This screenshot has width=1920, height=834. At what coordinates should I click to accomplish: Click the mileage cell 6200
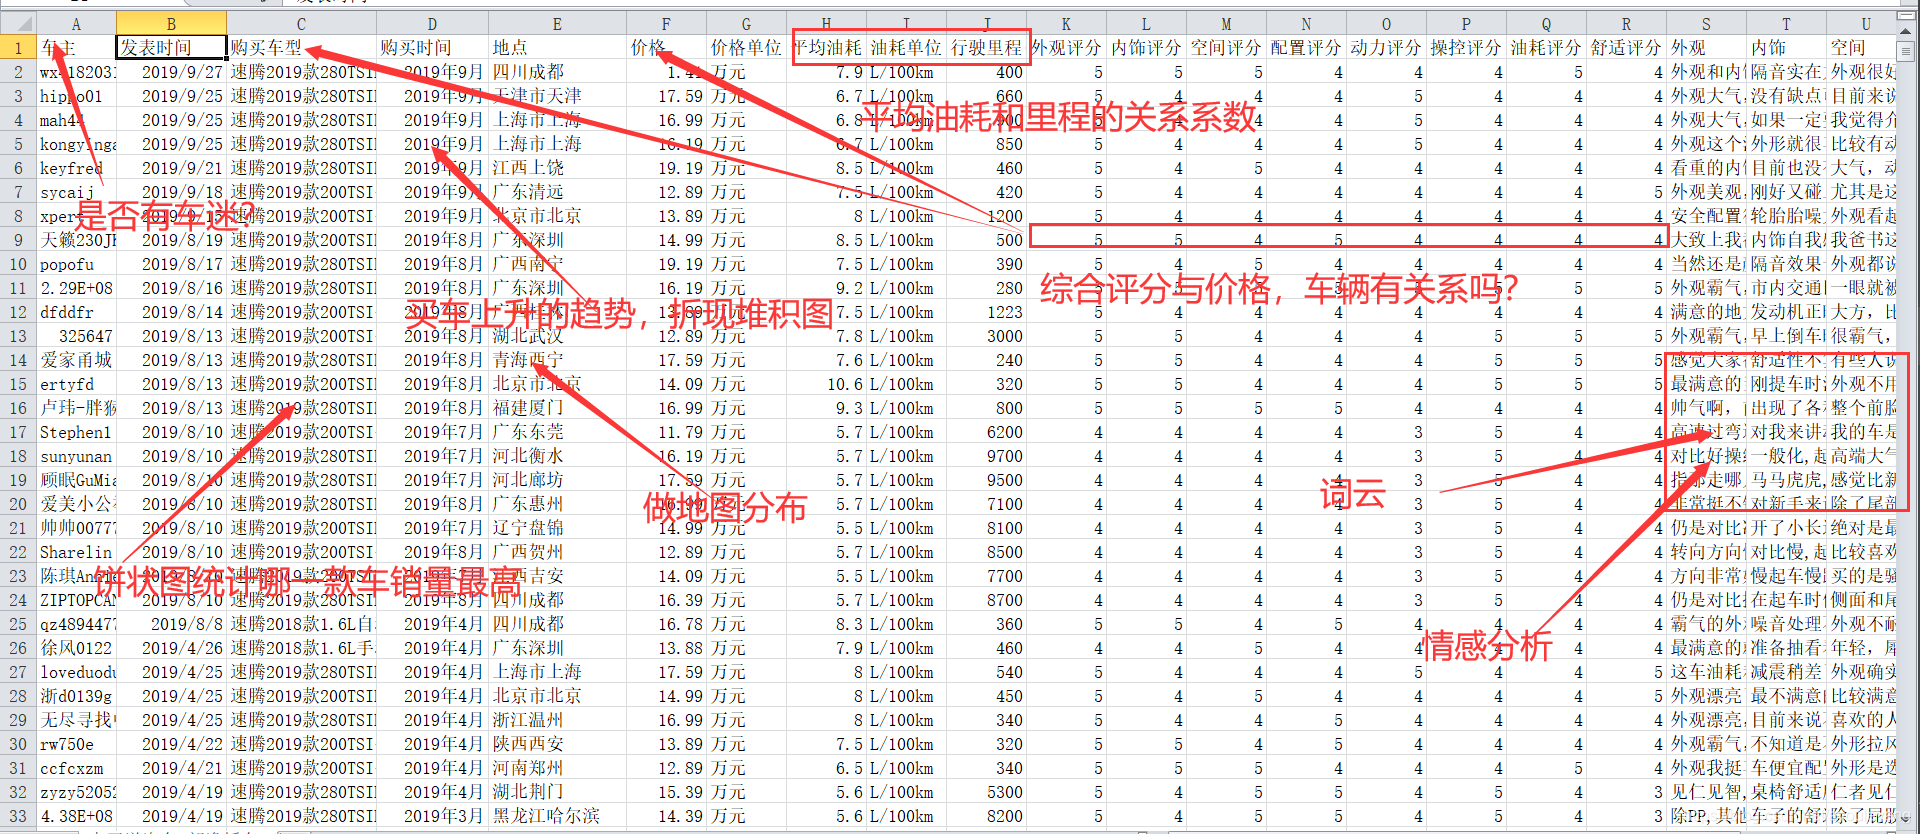[986, 432]
